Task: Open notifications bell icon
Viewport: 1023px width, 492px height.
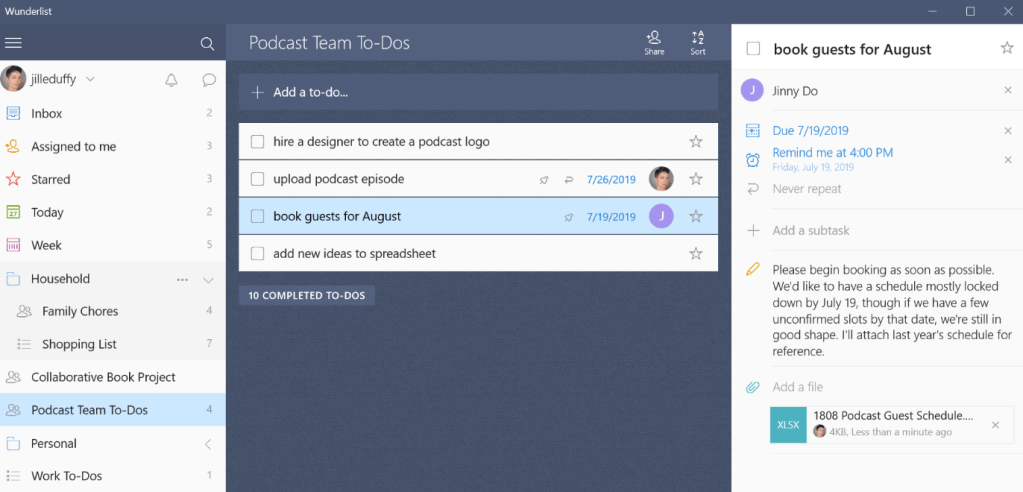Action: (x=171, y=80)
